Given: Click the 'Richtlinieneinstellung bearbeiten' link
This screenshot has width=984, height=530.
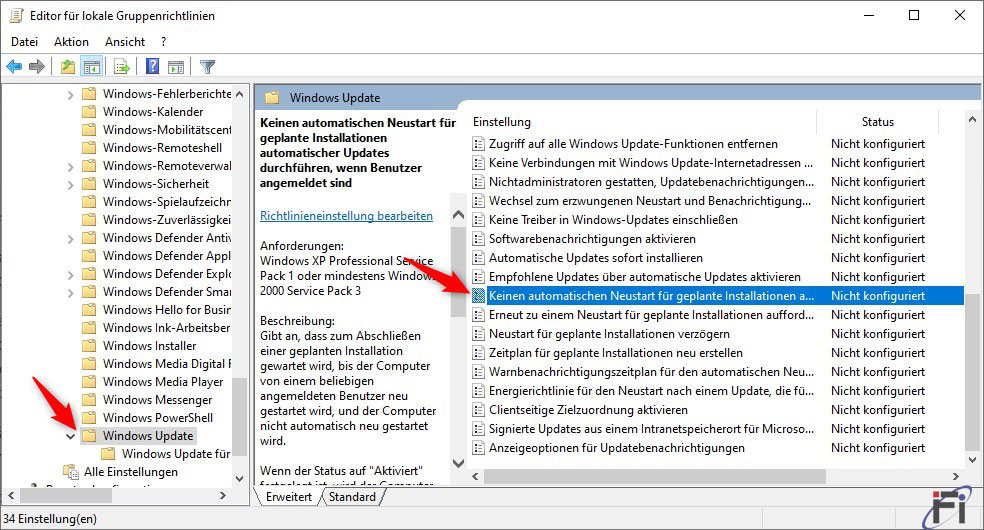Looking at the screenshot, I should [346, 216].
